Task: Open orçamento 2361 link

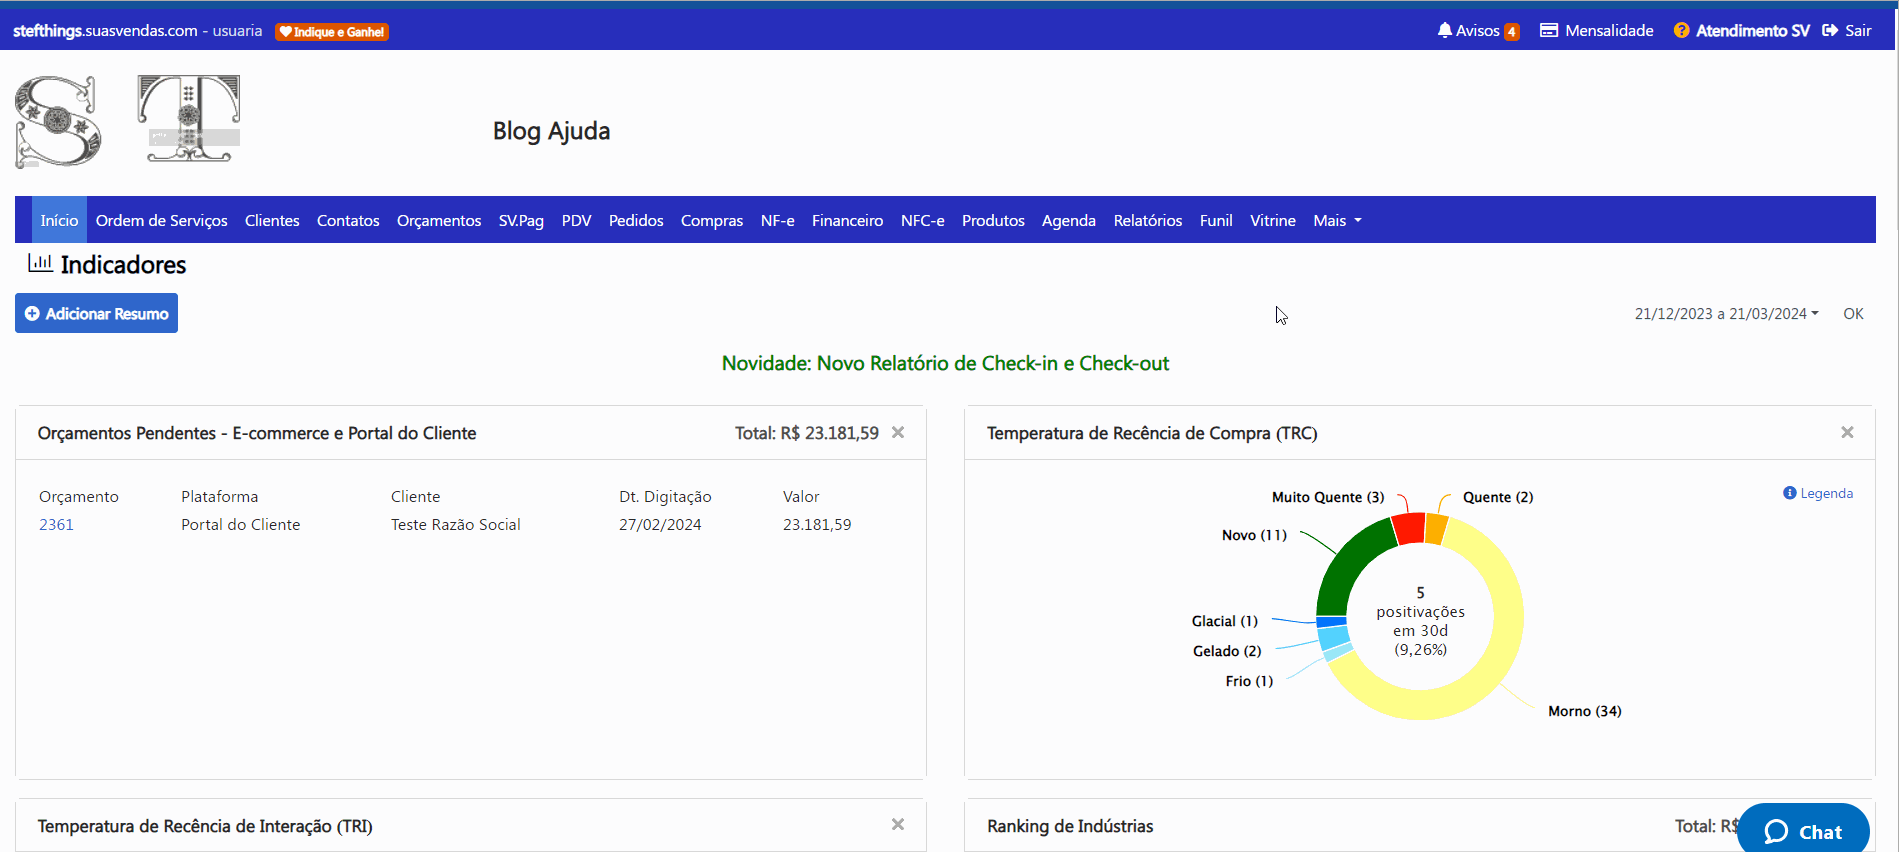Action: tap(56, 524)
